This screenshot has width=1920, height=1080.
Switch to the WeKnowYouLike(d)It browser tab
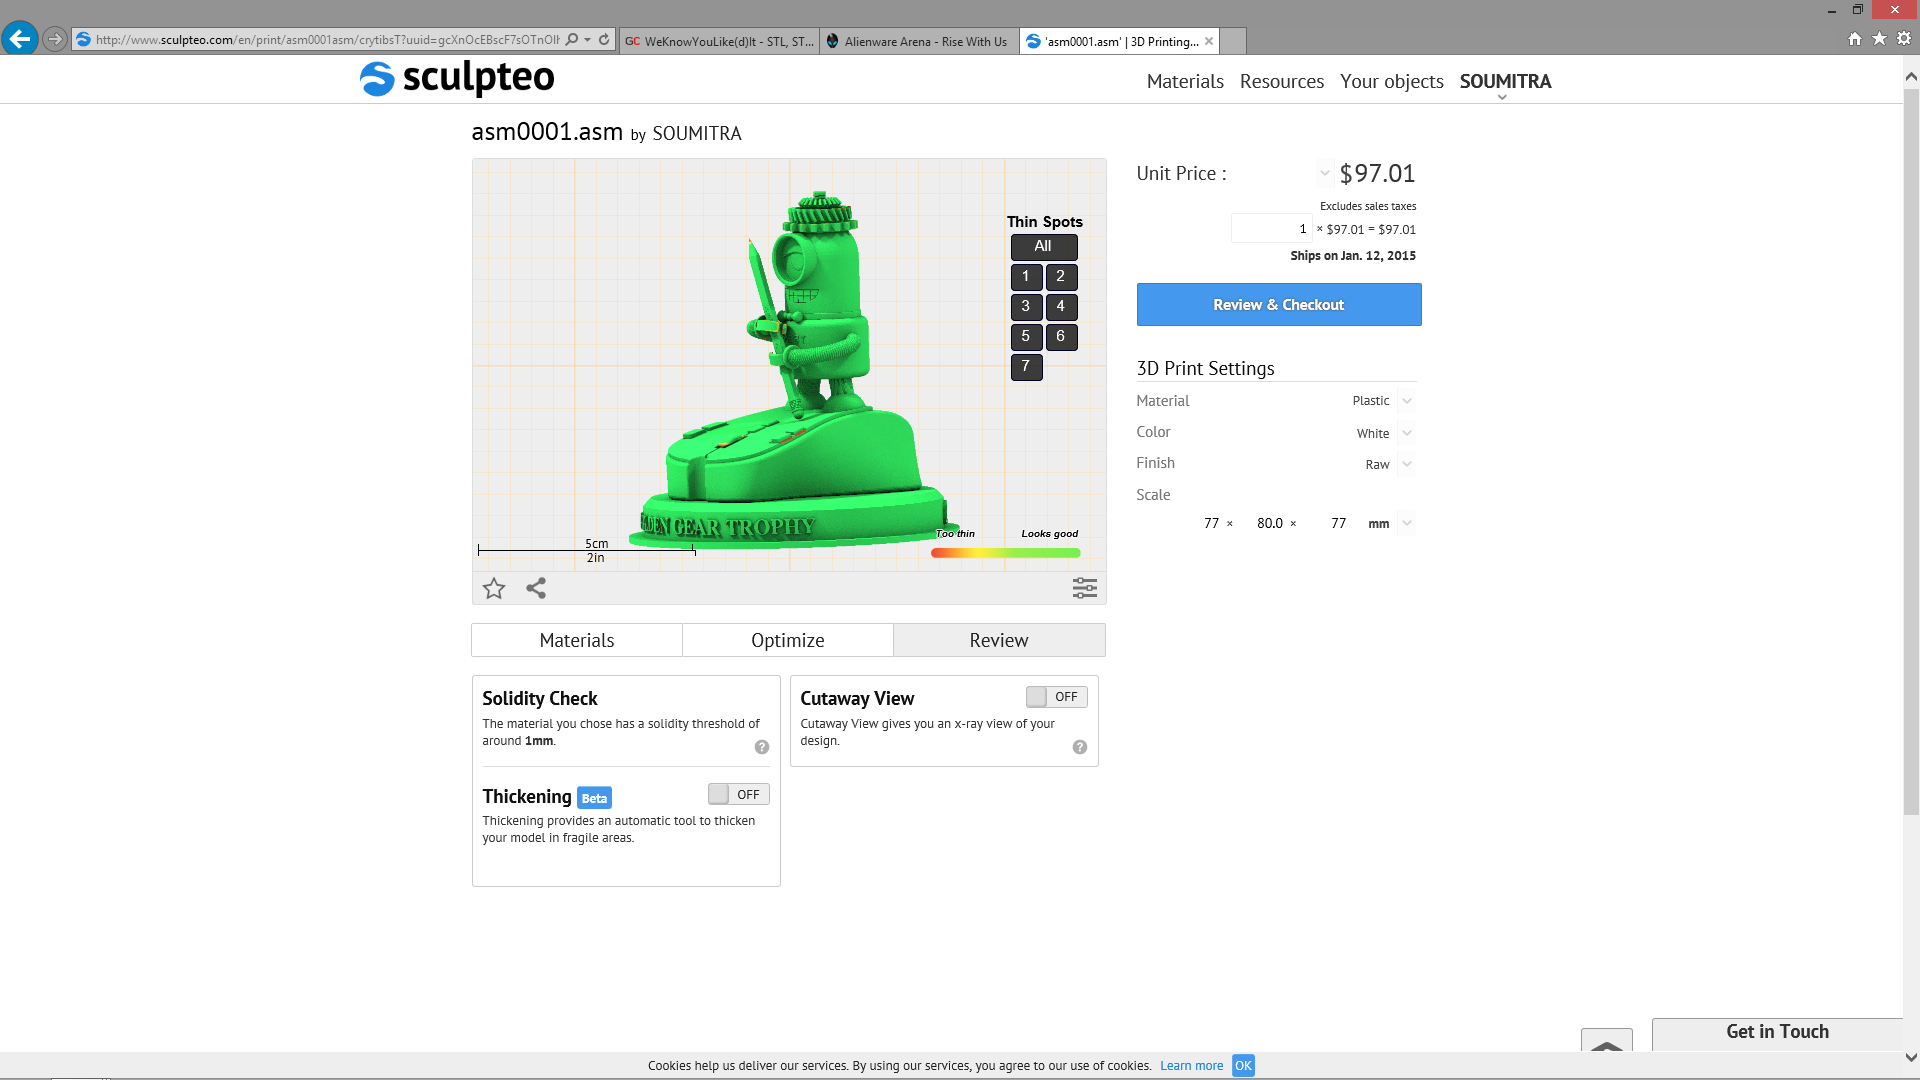tap(719, 41)
